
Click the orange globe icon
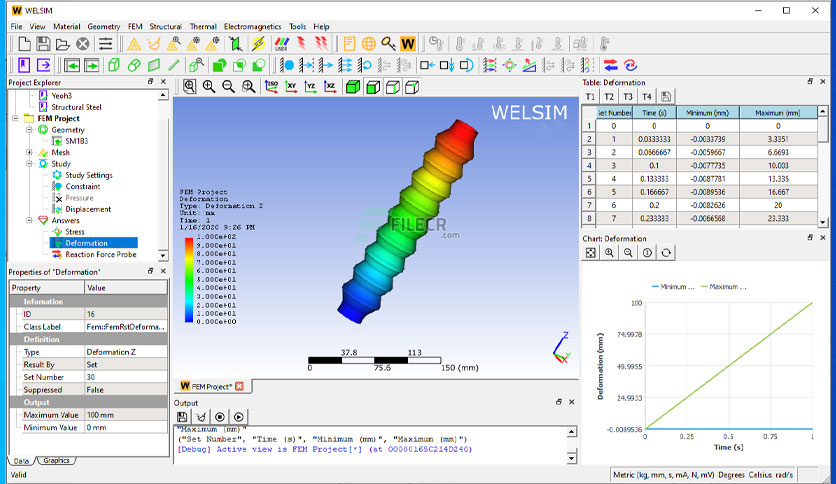coord(368,44)
